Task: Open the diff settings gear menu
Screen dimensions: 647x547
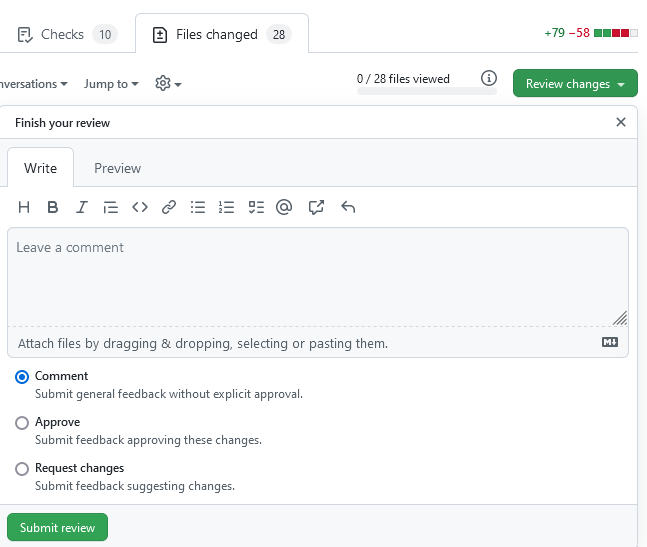Action: [x=167, y=84]
